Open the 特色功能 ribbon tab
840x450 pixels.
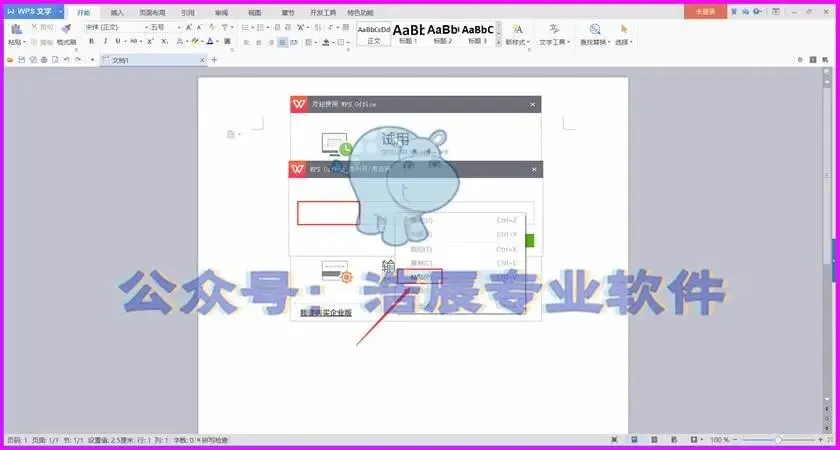360,12
